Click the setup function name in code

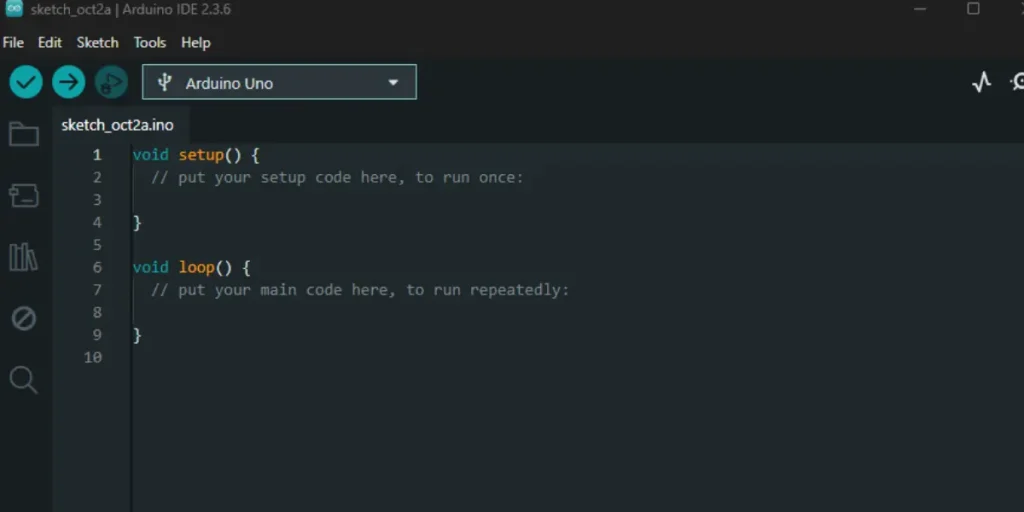click(201, 155)
